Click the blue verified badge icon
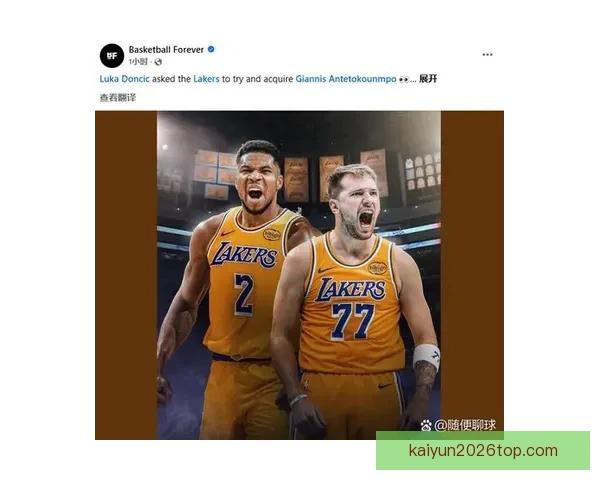600x480 pixels. [211, 49]
